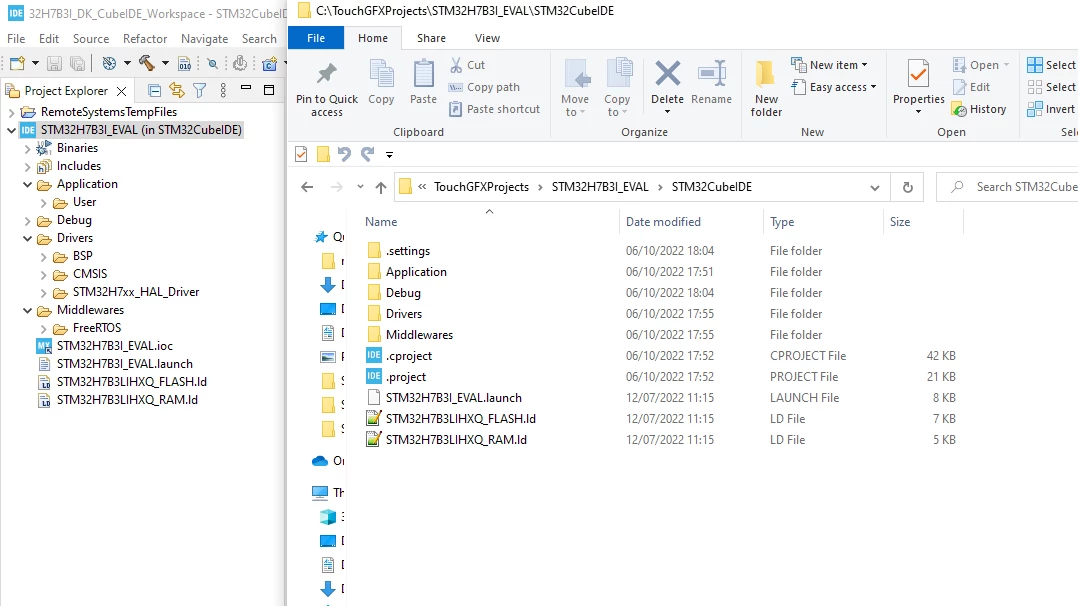This screenshot has width=1078, height=606.
Task: Expand the Binaries node
Action: [x=28, y=148]
